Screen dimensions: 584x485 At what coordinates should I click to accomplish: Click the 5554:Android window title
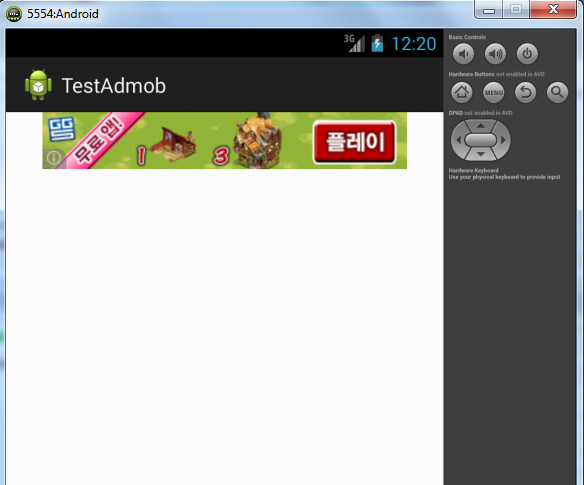pyautogui.click(x=63, y=14)
